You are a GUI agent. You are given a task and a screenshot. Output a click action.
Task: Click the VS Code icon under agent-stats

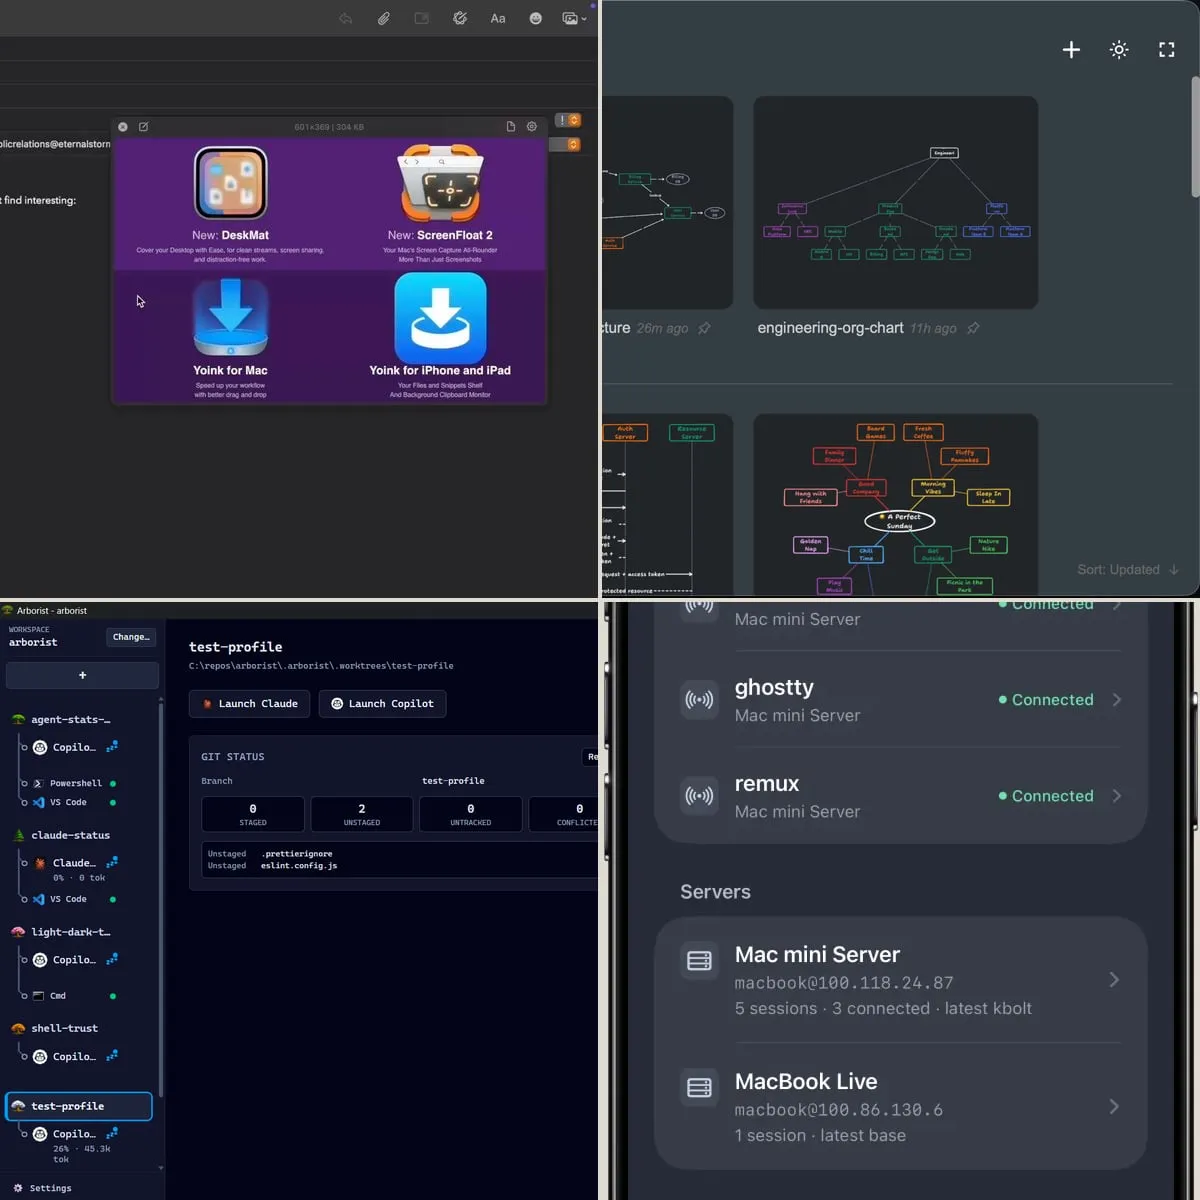tap(39, 802)
